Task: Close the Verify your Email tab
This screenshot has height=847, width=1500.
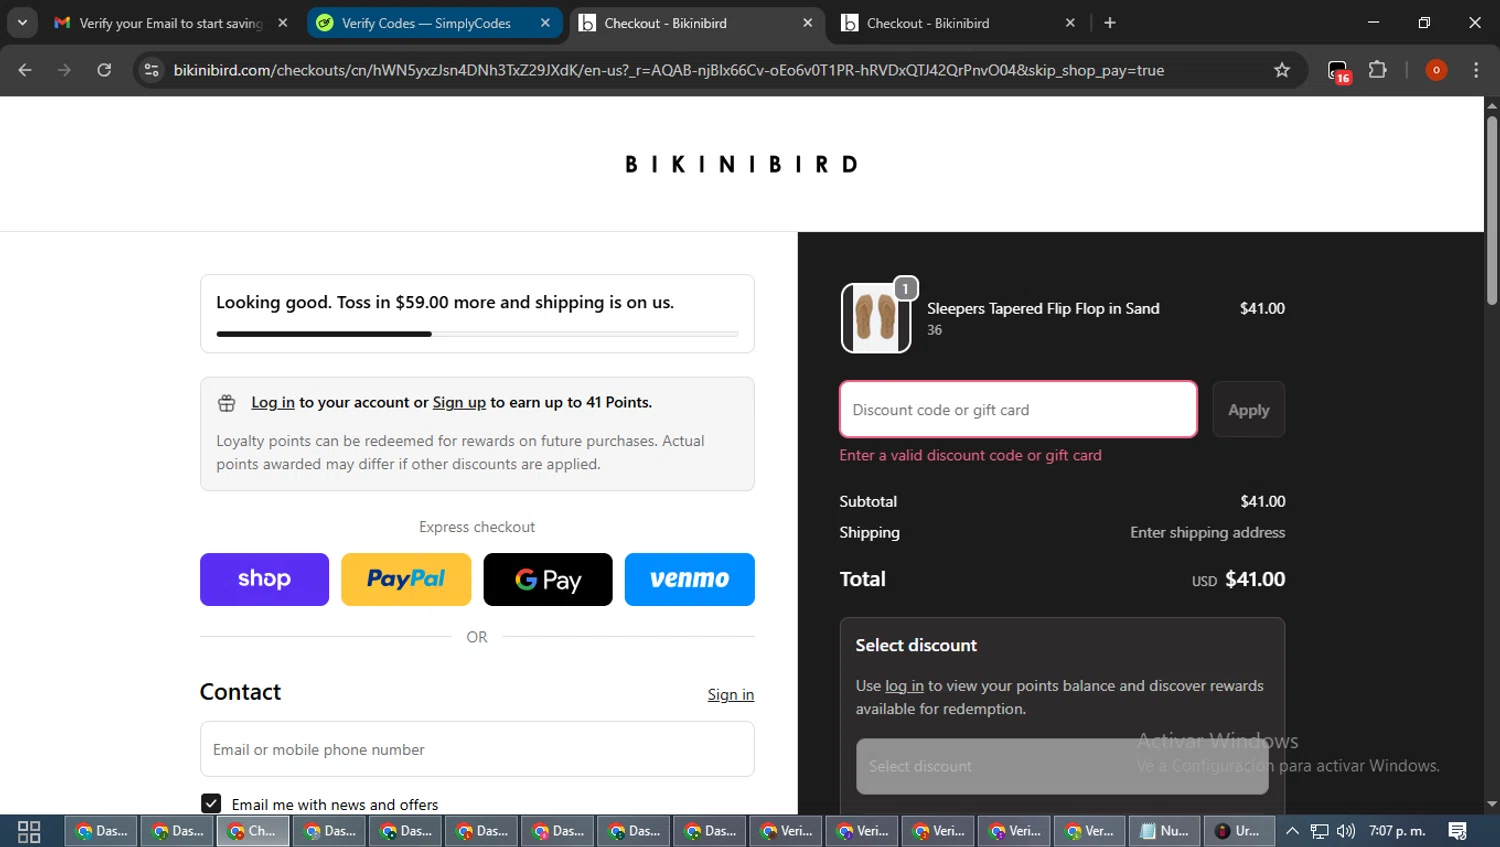Action: [x=283, y=23]
